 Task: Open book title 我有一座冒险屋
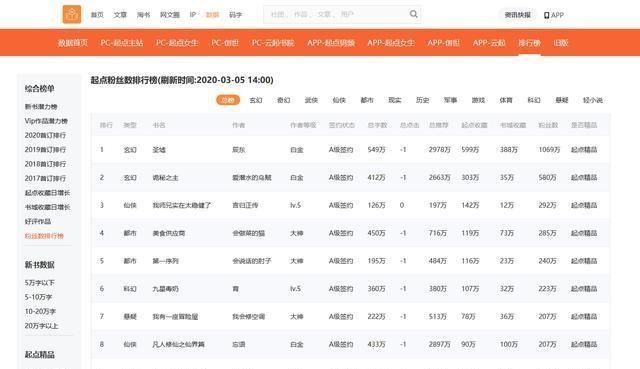tap(175, 316)
